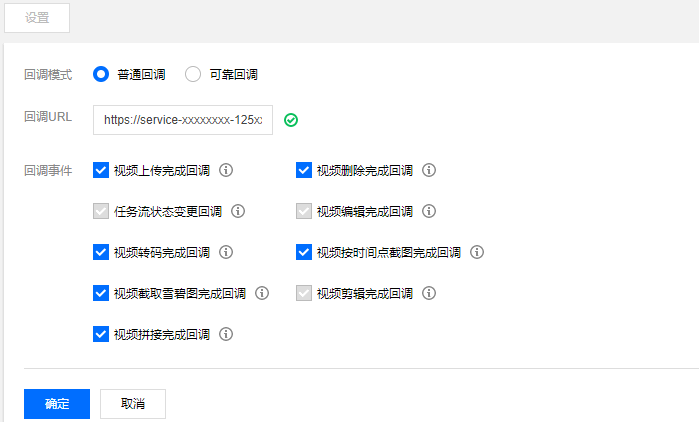Viewport: 700px width, 422px height.
Task: Toggle 视频拼接完成回调 checkbox
Action: pos(101,334)
